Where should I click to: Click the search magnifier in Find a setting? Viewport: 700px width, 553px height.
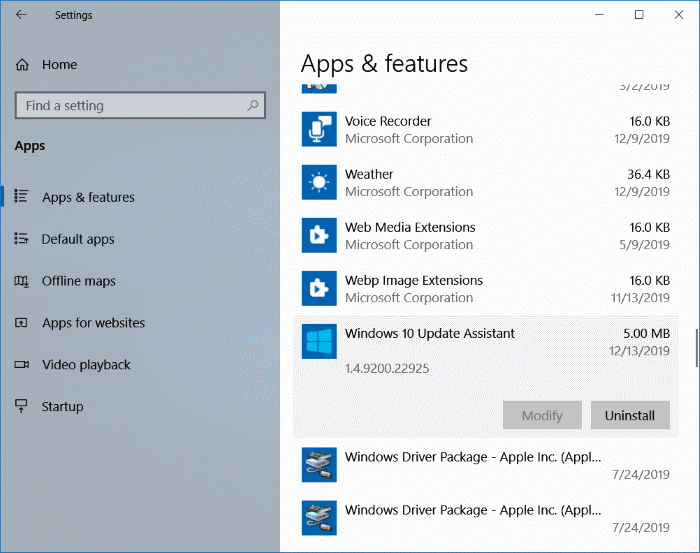(x=253, y=105)
